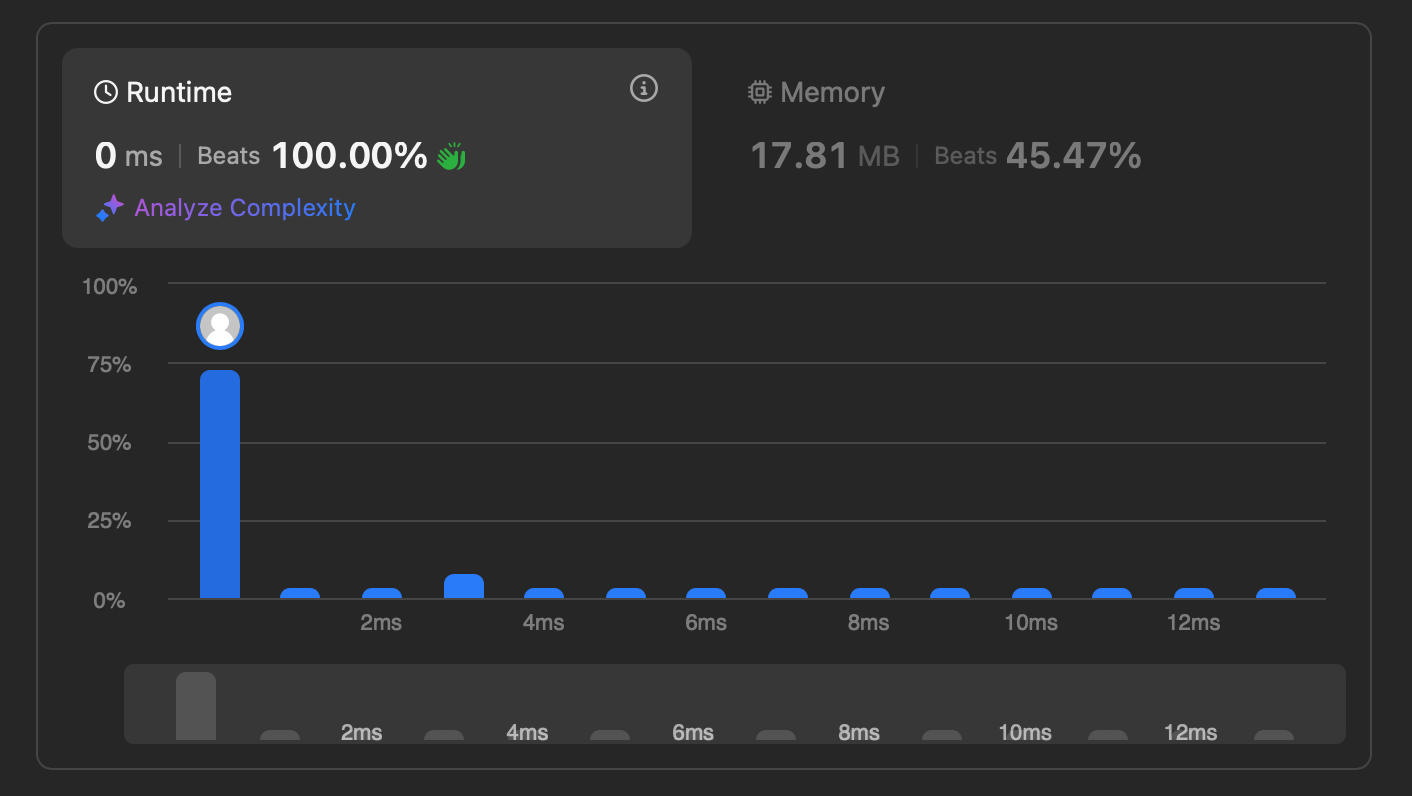
Task: Click the chip icon beside Memory
Action: (x=760, y=93)
